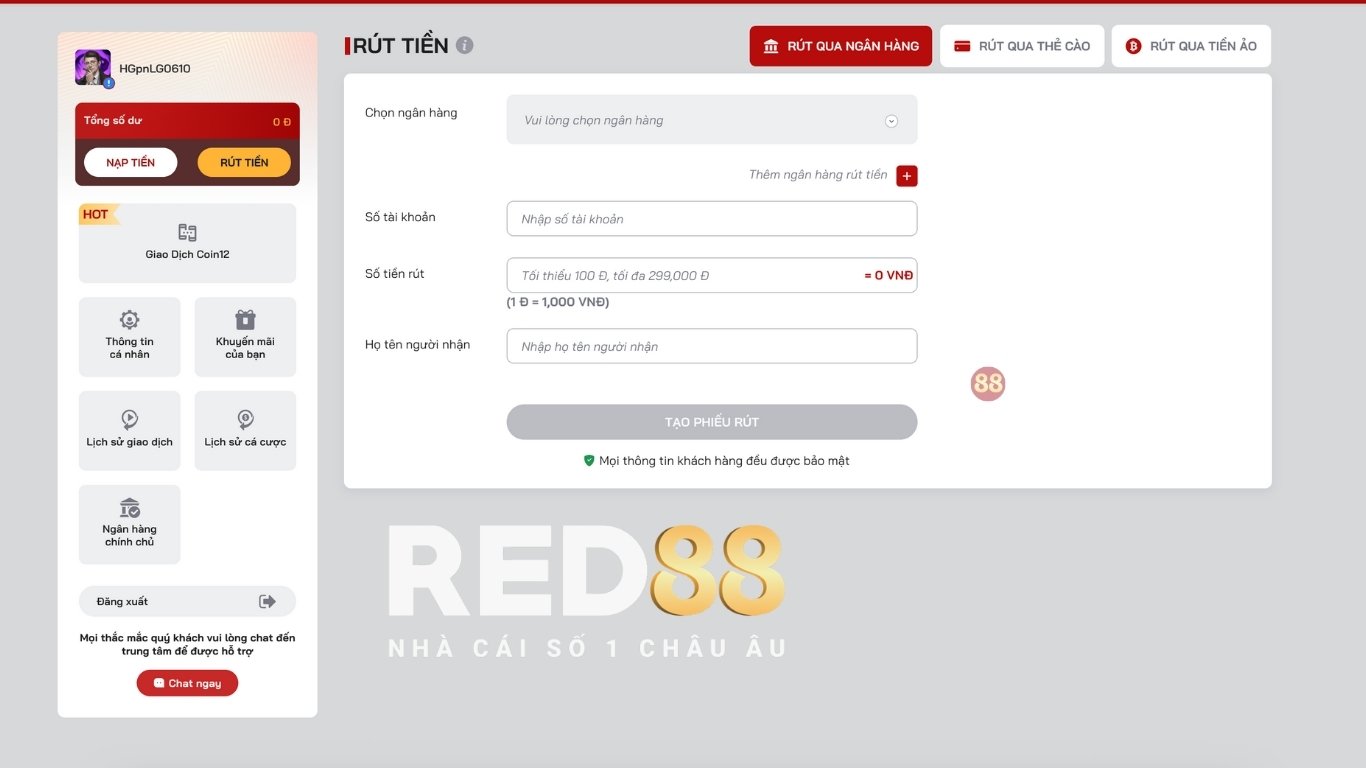Switch to RÚT QUA TIỀN ẢO tab
Viewport: 1366px width, 768px height.
pyautogui.click(x=1191, y=46)
